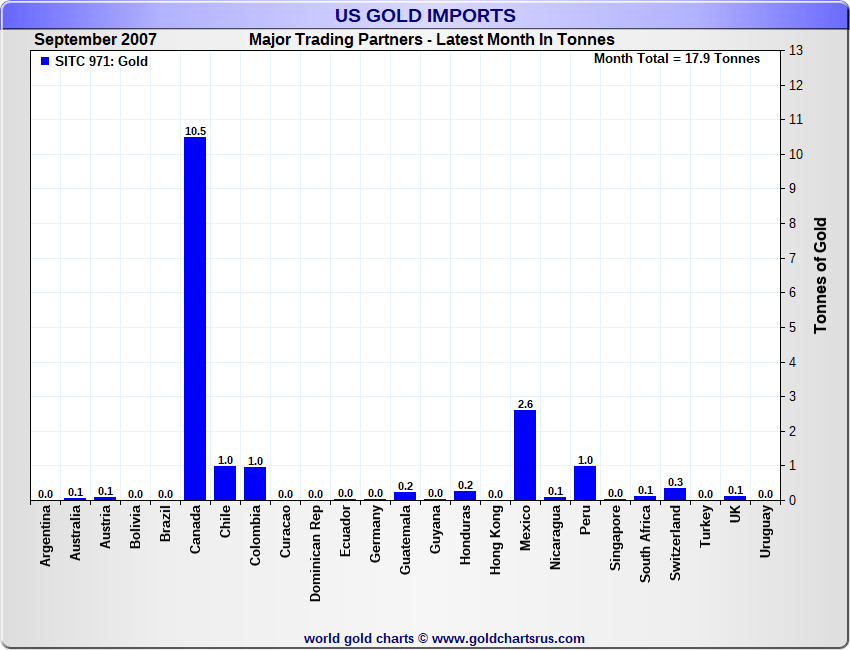Click the Peru bar
Image resolution: width=850 pixels, height=650 pixels.
(x=585, y=483)
